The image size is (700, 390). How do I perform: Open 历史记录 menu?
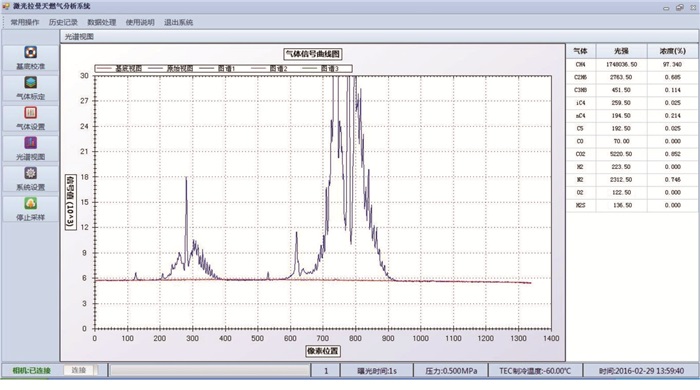click(x=63, y=22)
